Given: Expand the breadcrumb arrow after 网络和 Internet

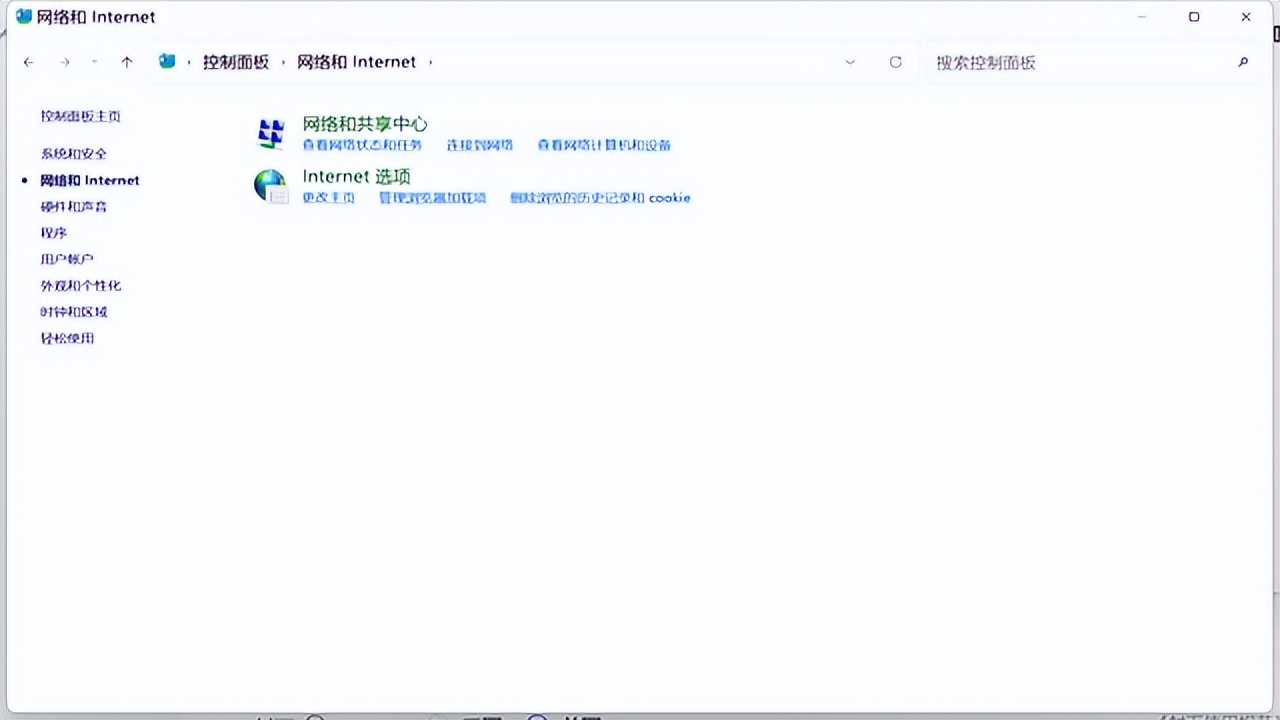Looking at the screenshot, I should click(x=430, y=62).
